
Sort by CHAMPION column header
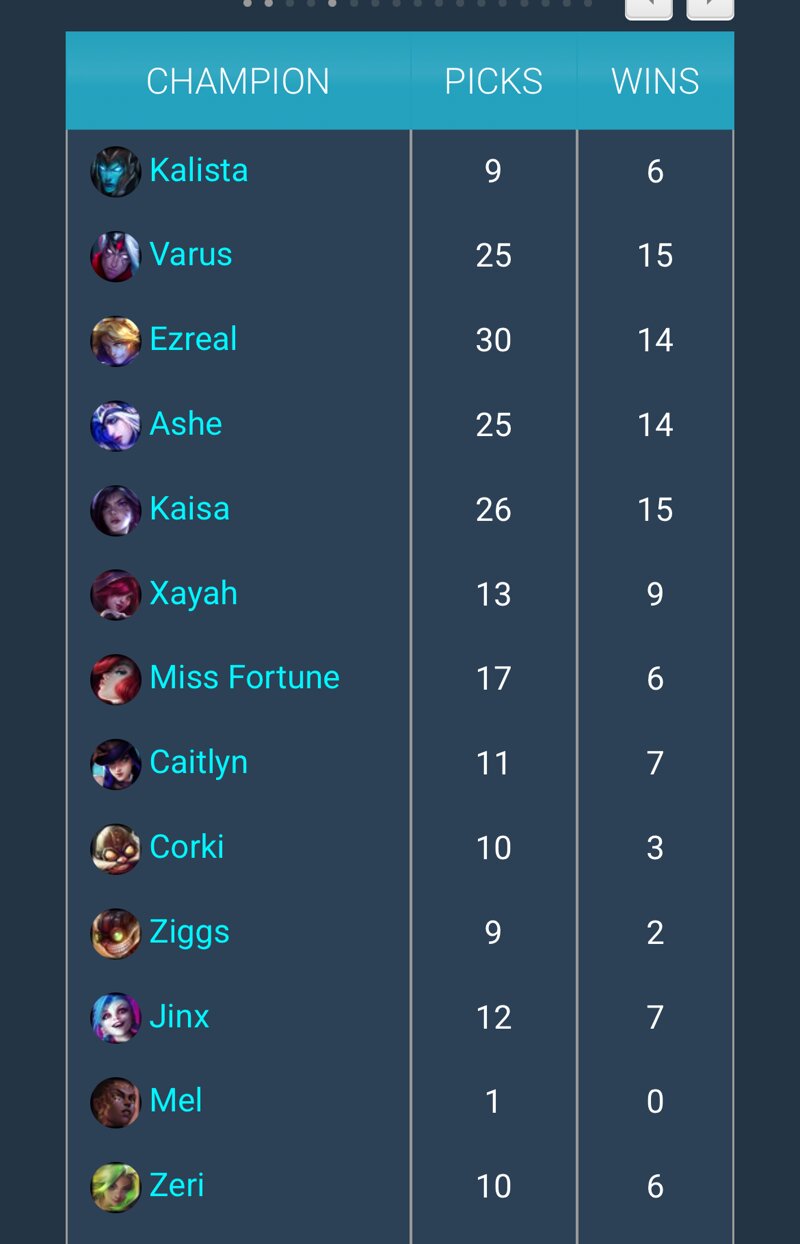[238, 81]
